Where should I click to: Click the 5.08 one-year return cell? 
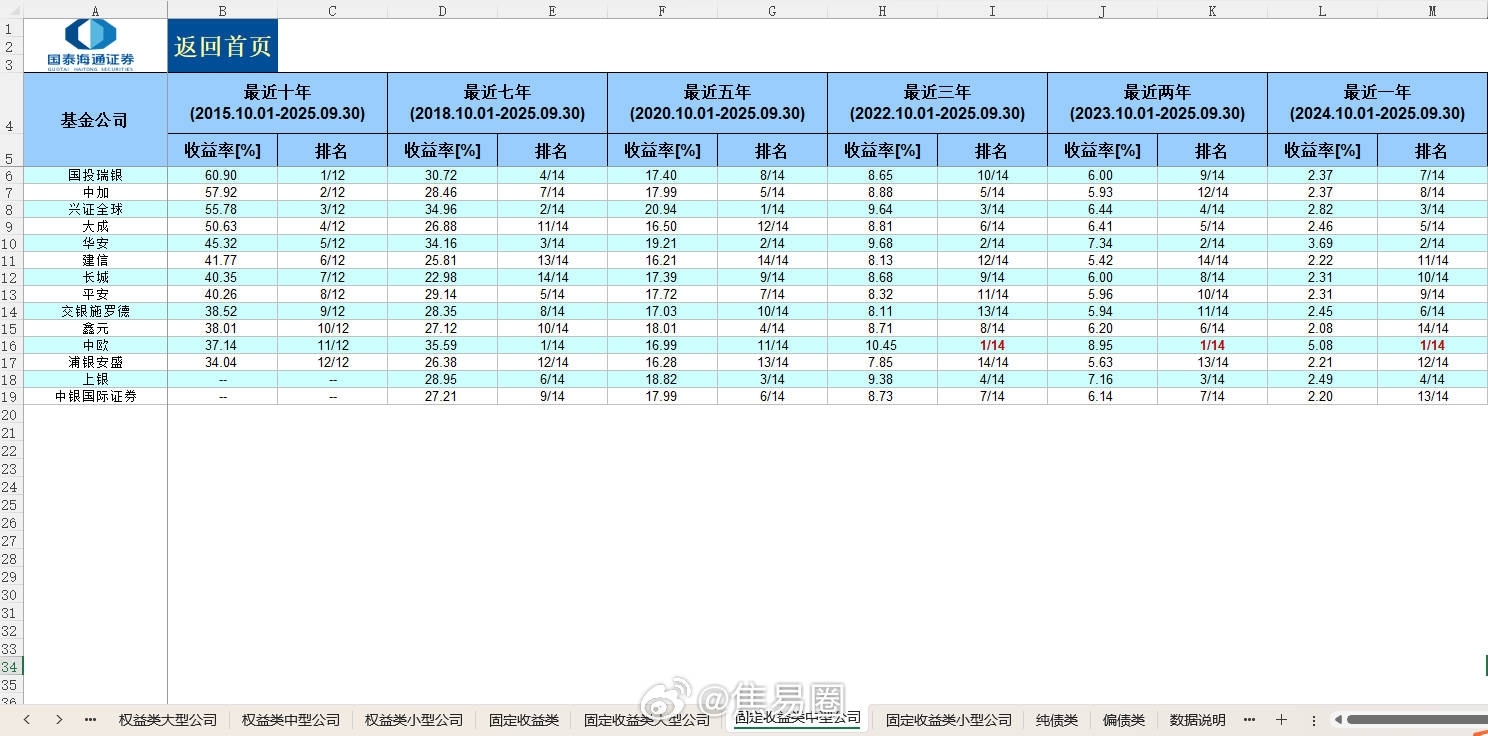click(x=1322, y=345)
